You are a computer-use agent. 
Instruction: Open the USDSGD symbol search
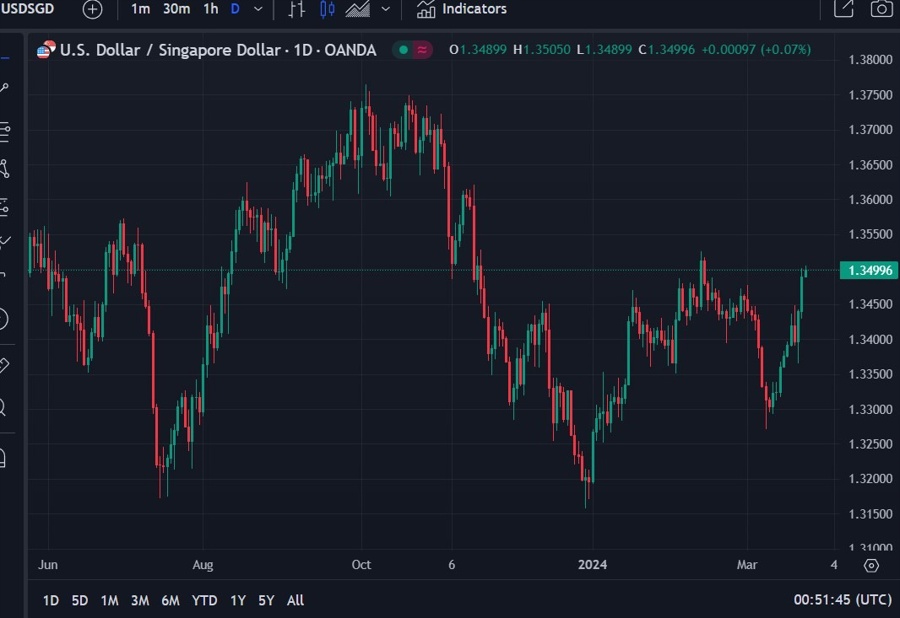coord(28,9)
